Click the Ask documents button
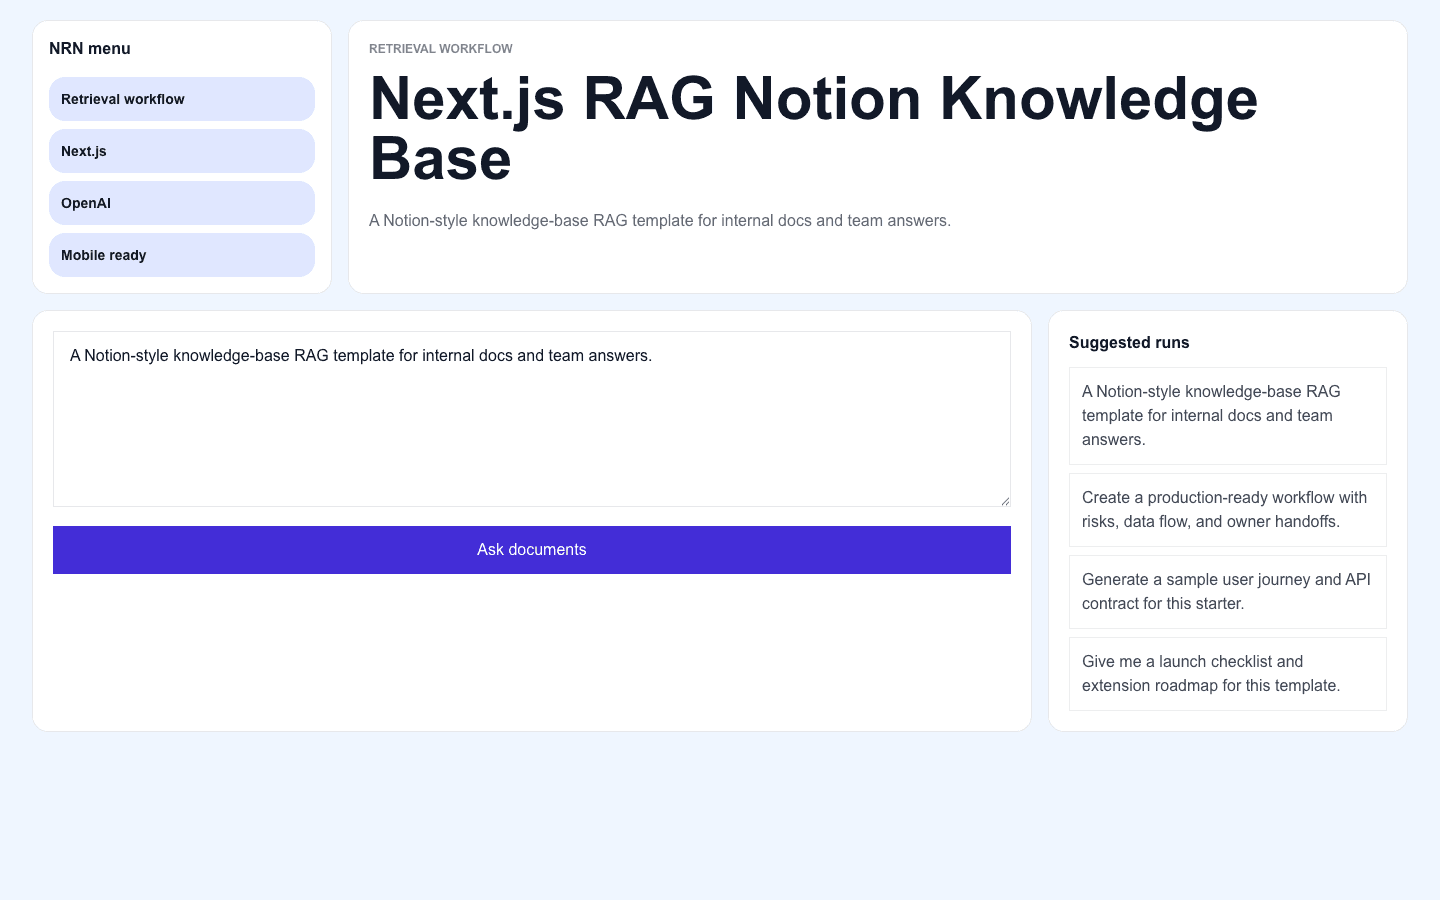The image size is (1440, 900). tap(532, 550)
